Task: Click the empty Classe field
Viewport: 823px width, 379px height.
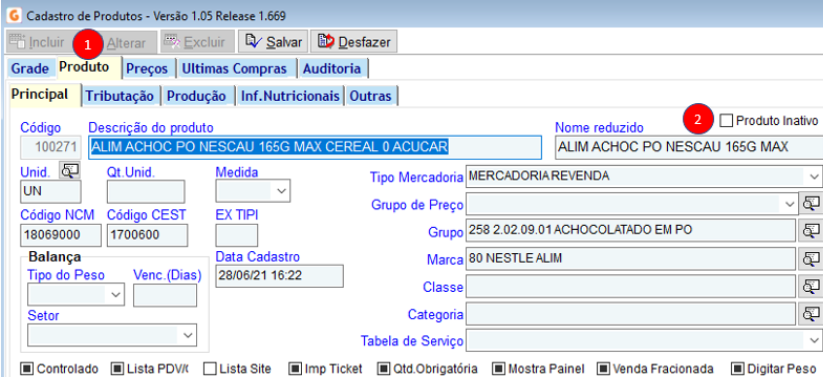Action: [x=630, y=286]
